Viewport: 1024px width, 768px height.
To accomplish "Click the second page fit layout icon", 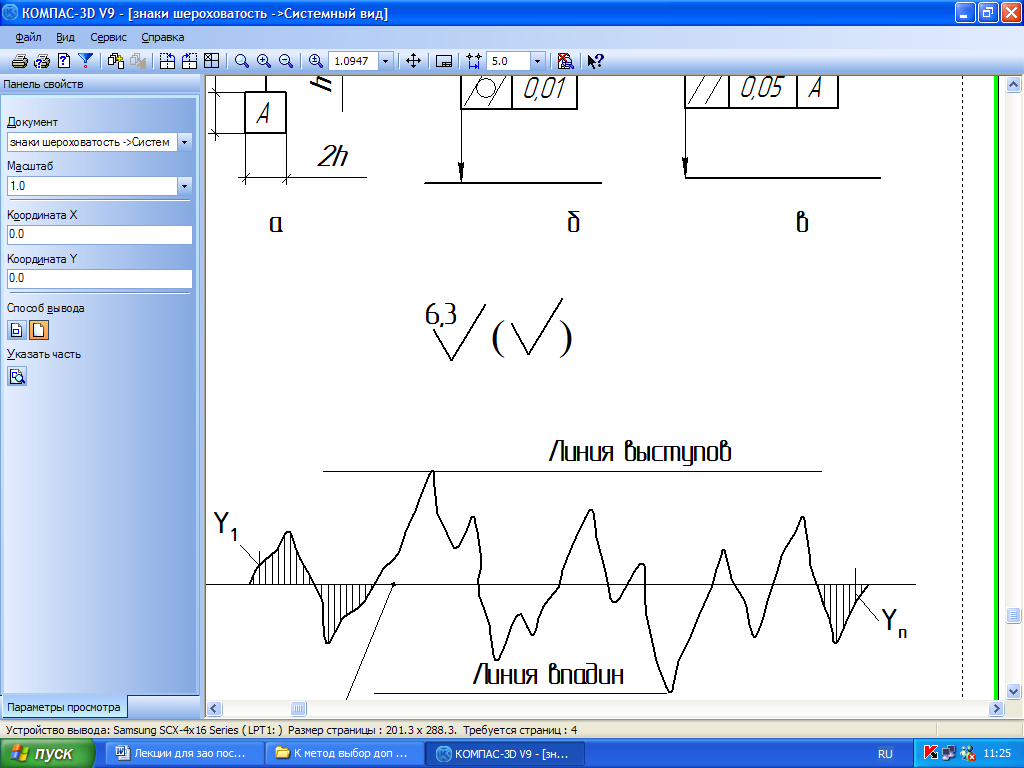I will coord(189,61).
